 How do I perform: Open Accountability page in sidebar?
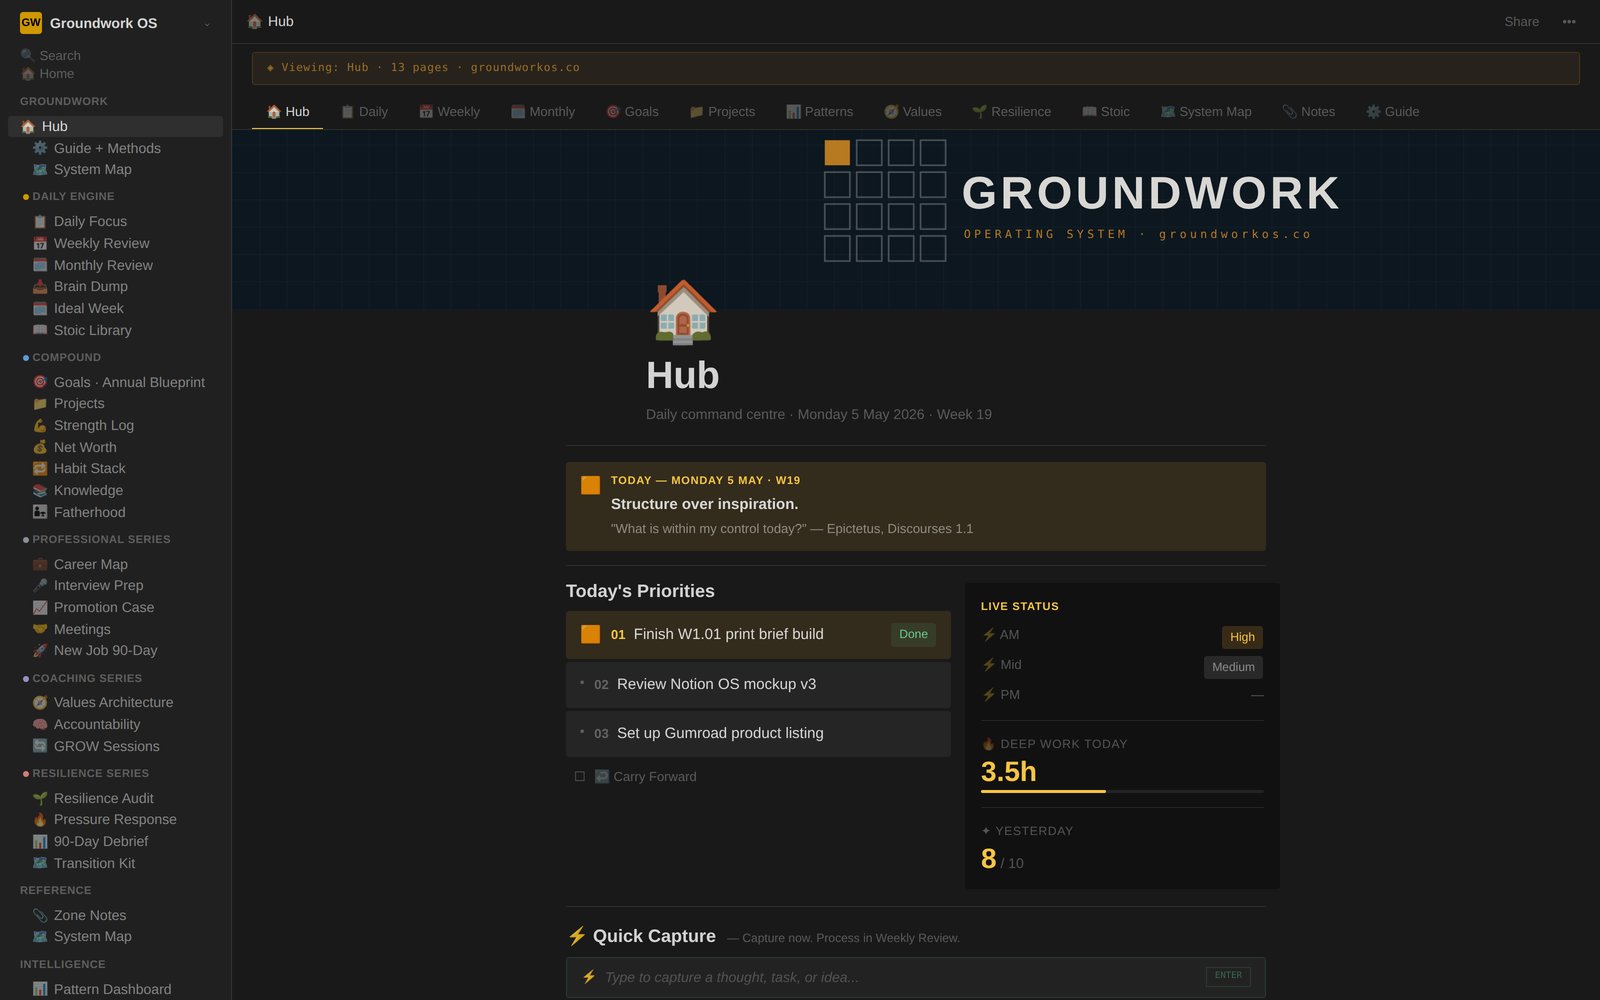115,724
